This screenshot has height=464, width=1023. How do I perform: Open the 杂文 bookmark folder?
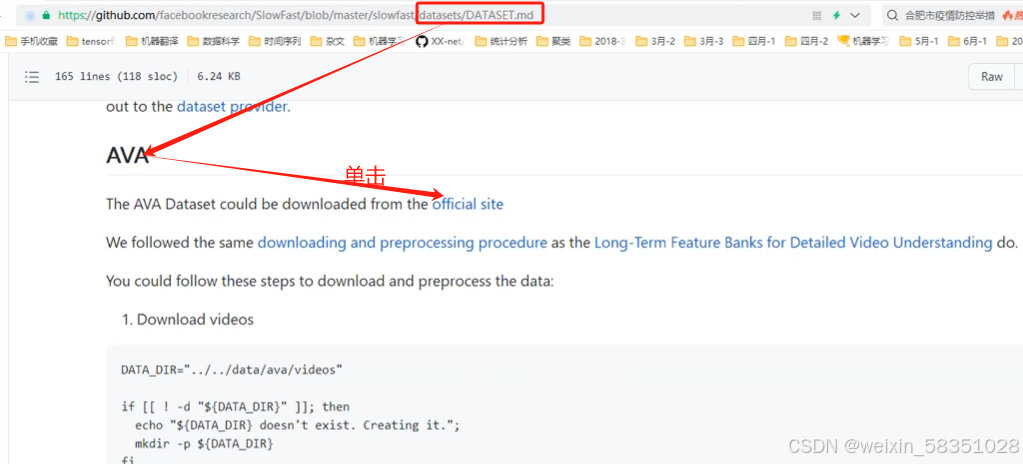pos(328,41)
